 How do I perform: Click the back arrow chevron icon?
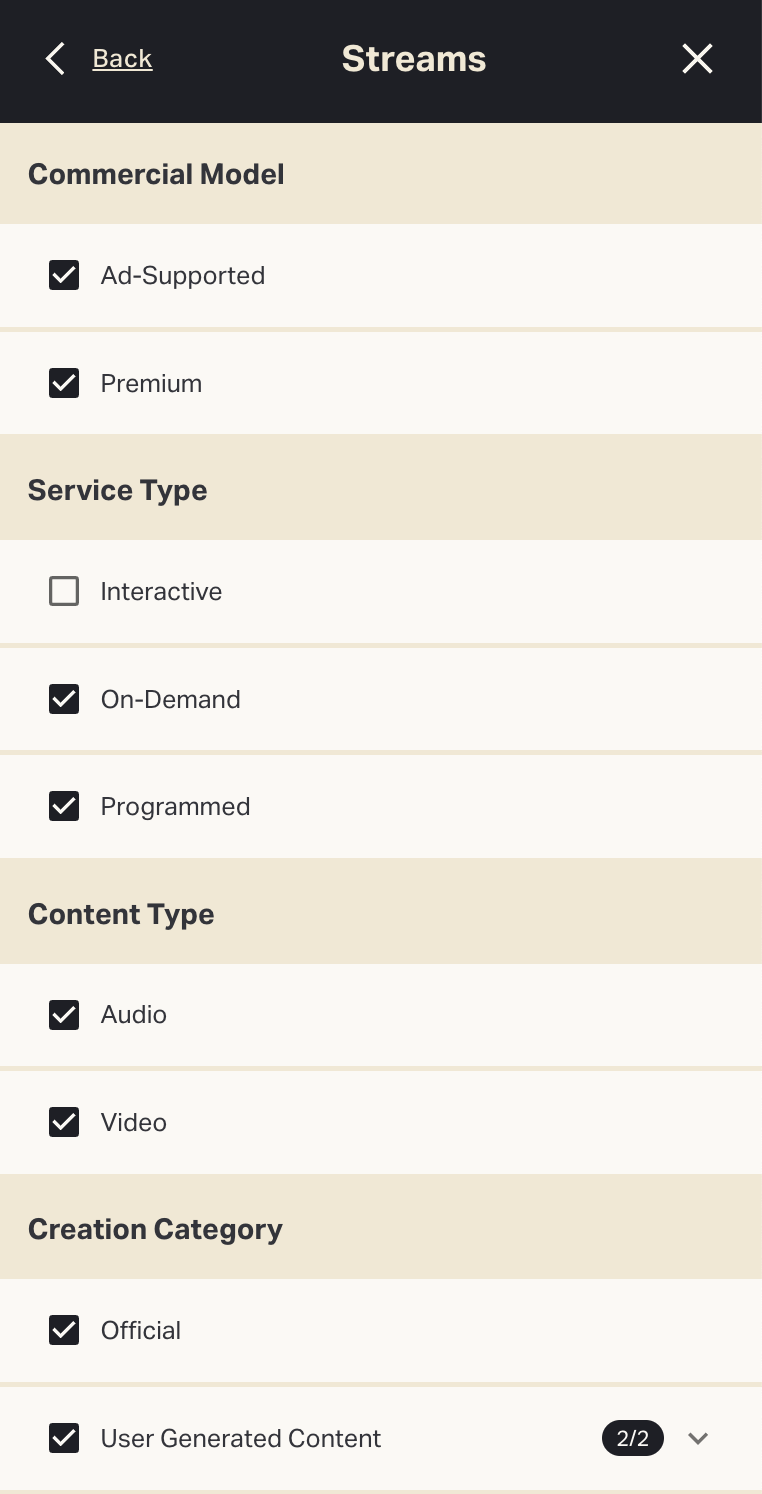(55, 59)
